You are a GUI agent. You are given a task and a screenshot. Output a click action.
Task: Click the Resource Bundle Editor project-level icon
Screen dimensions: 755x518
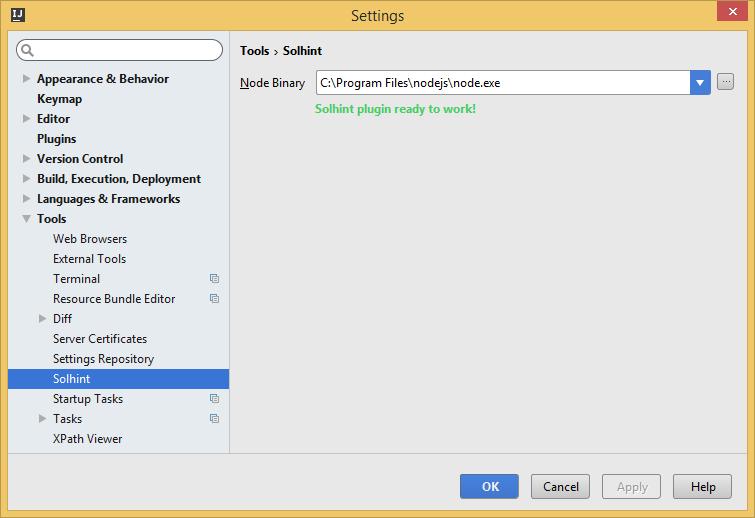214,298
